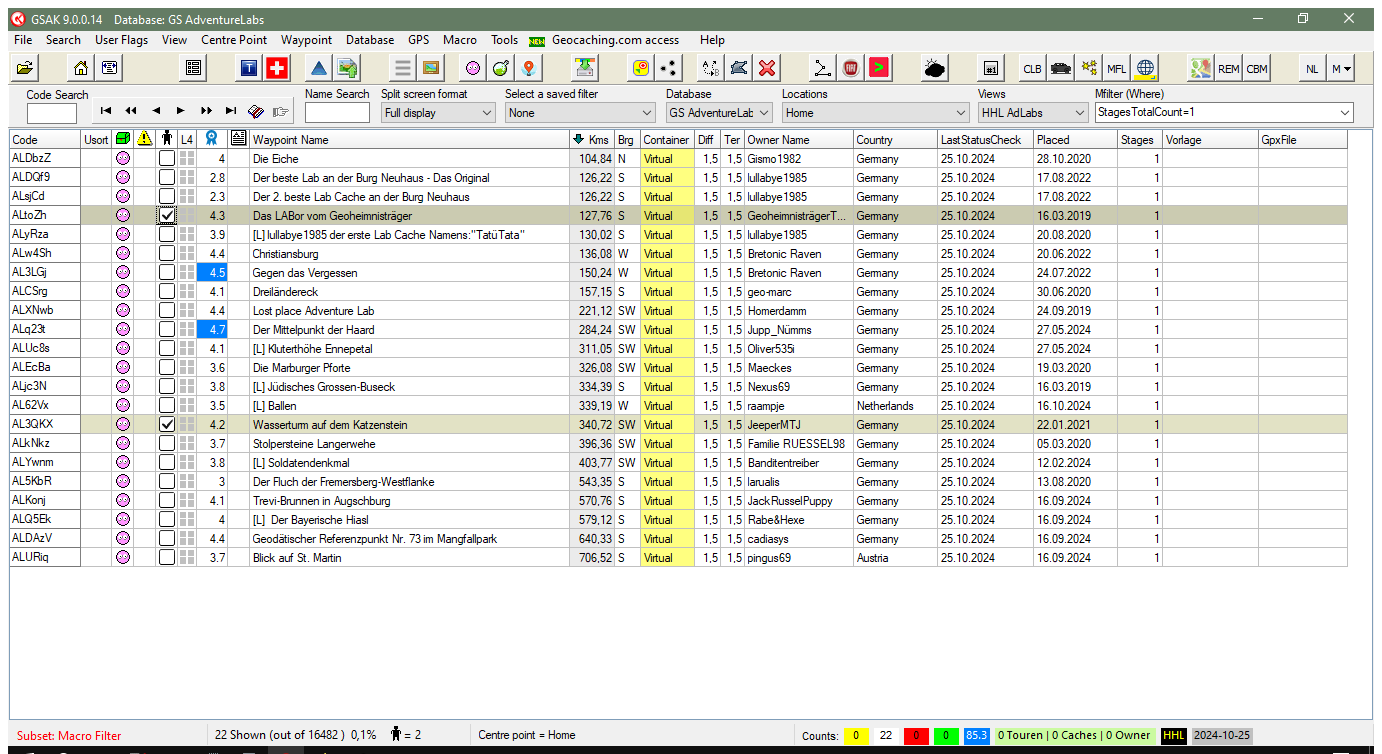Click the three dots network toolbar icon
Viewport: 1382px width, 754px height.
[669, 68]
